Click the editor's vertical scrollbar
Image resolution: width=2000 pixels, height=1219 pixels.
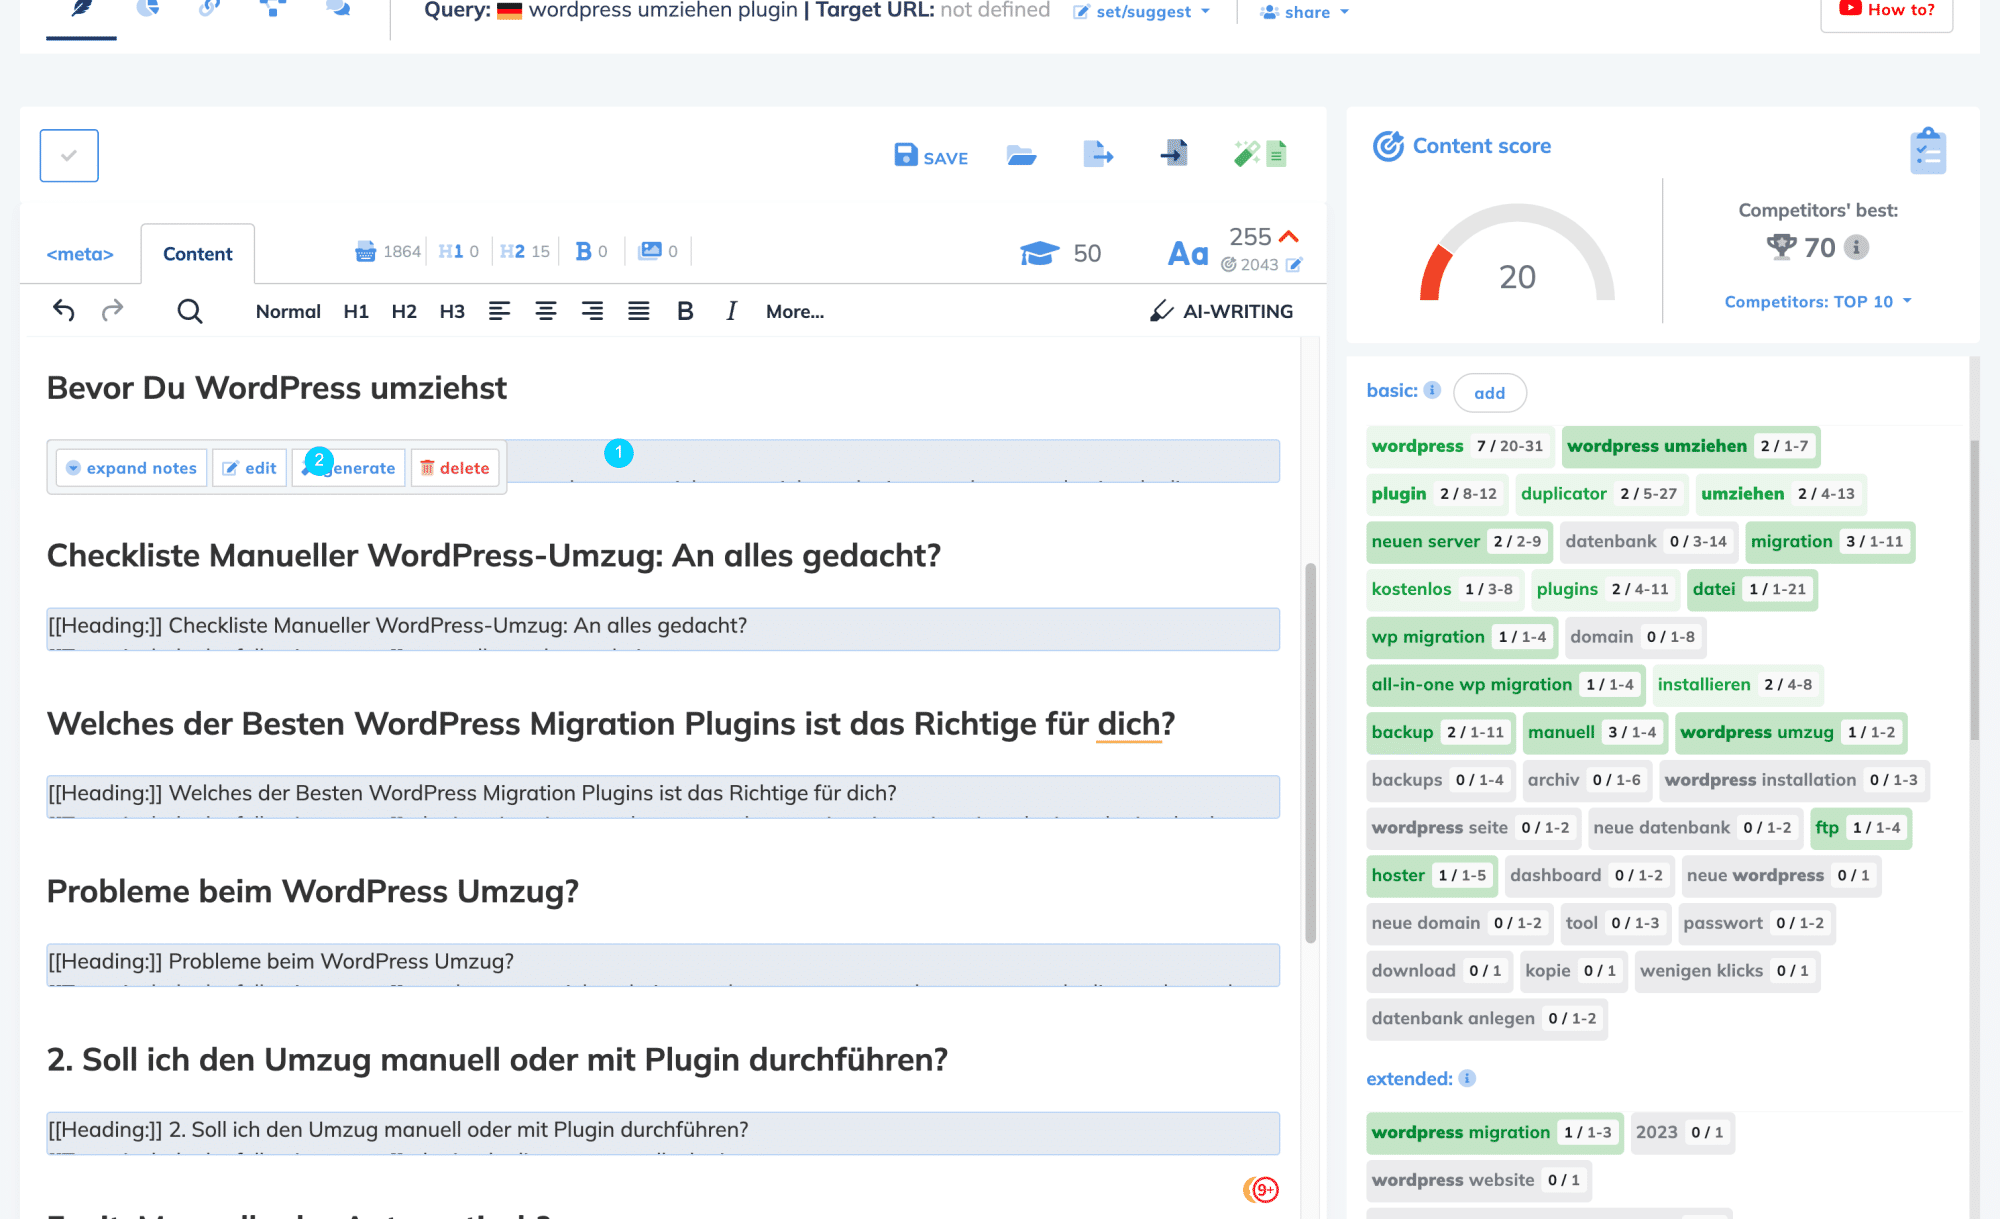tap(1310, 752)
